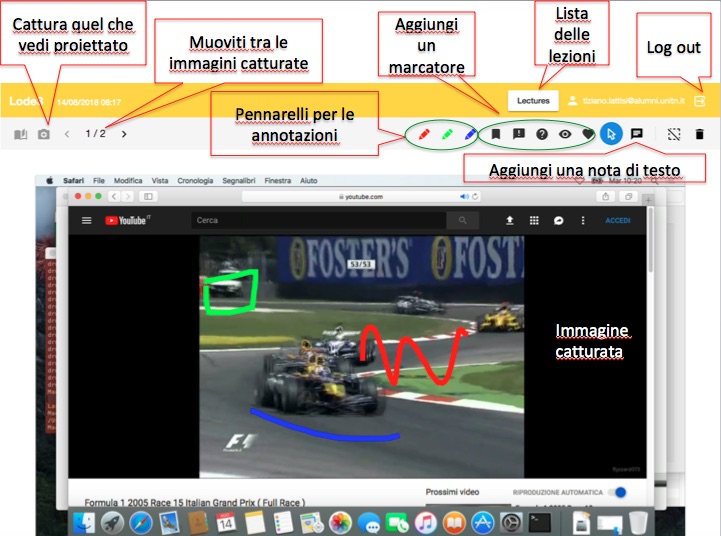Open the Safari menu
The width and height of the screenshot is (721, 536).
pos(74,181)
